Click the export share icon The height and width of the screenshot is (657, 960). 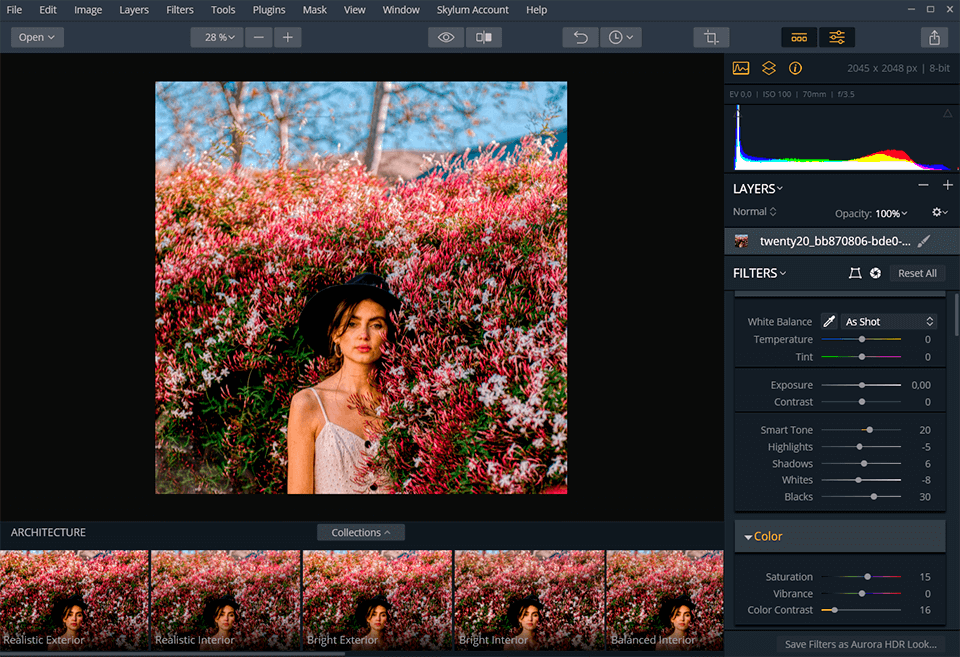tap(934, 37)
